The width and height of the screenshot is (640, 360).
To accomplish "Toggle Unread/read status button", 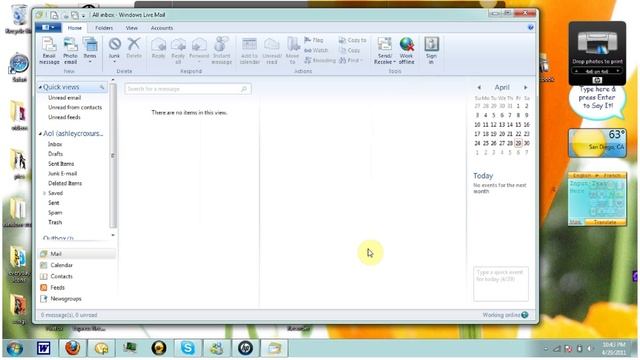I will point(272,51).
